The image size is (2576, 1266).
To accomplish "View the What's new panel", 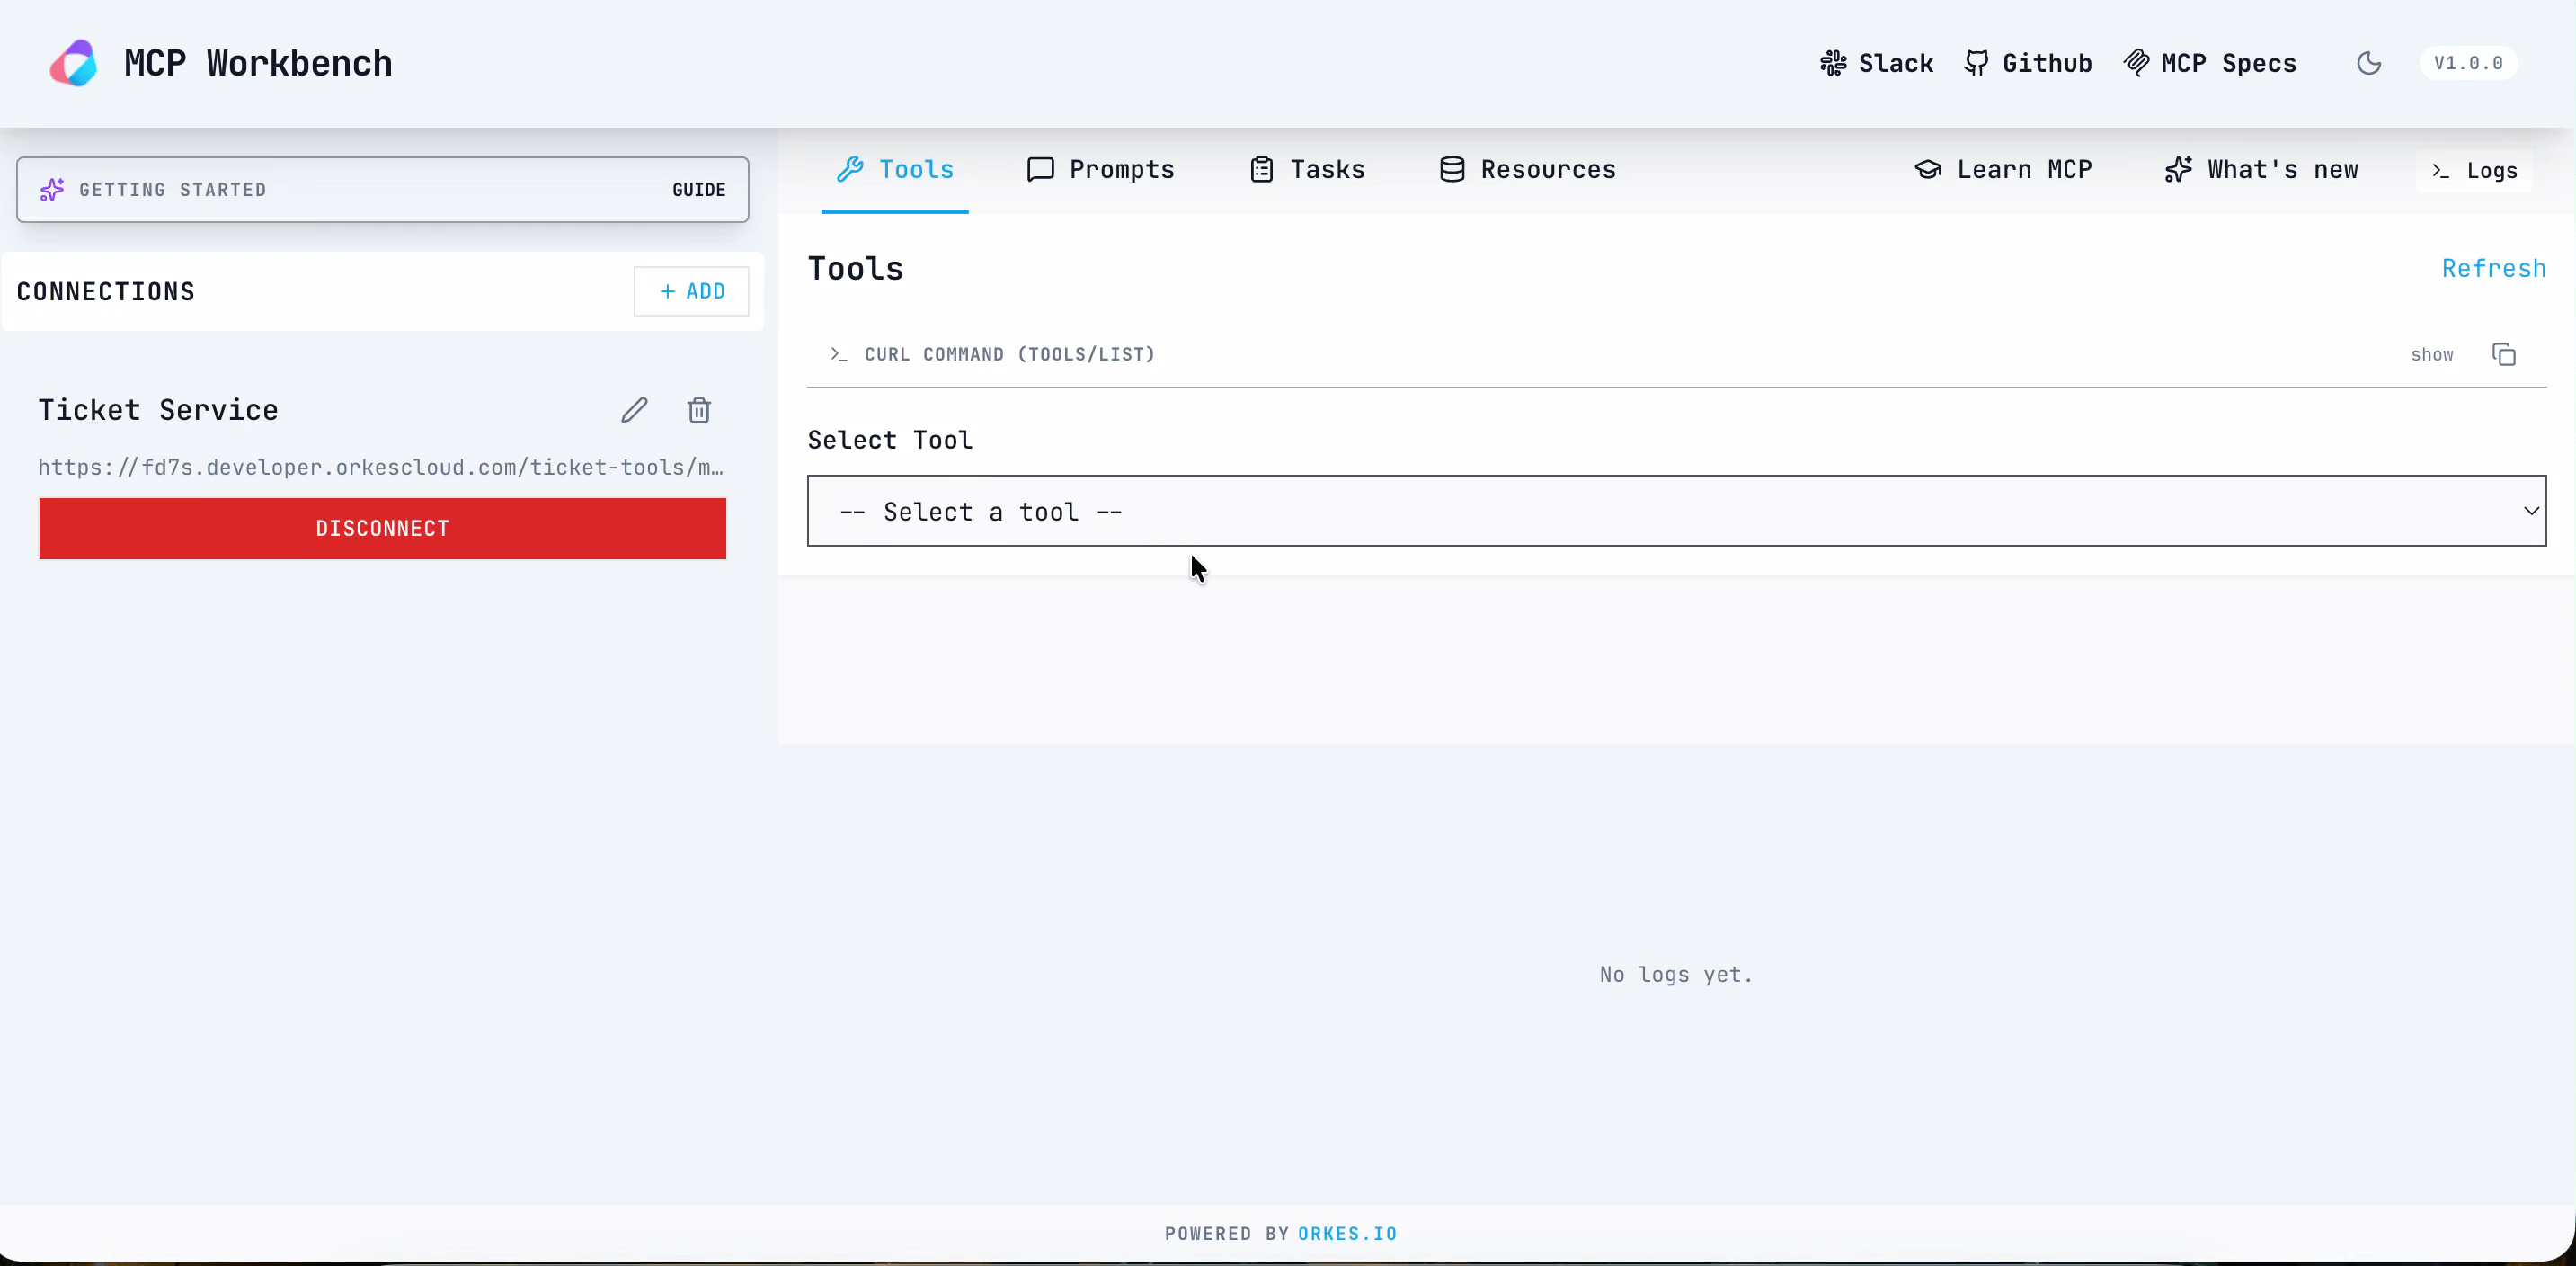I will tap(2262, 169).
